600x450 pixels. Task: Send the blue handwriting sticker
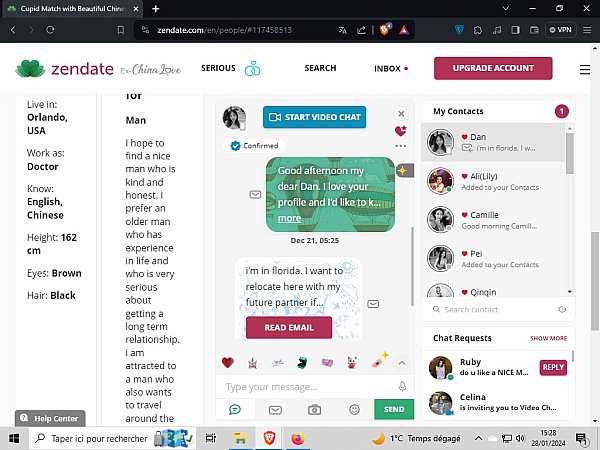click(x=277, y=362)
